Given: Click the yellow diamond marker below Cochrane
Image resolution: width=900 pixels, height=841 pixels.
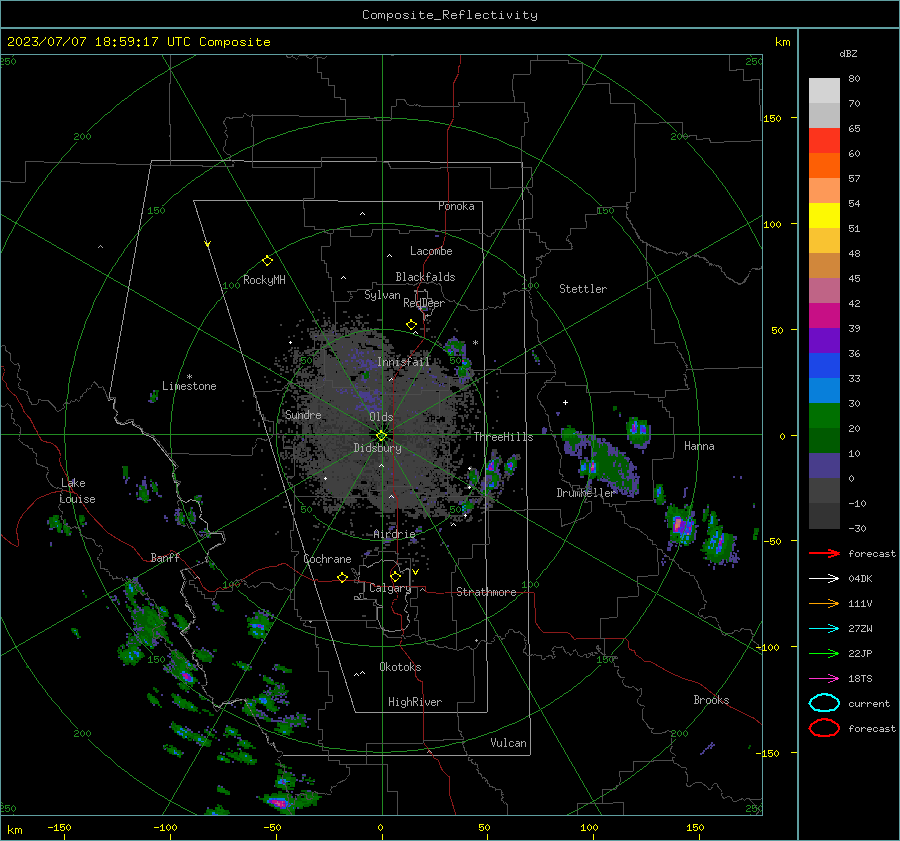Looking at the screenshot, I should [343, 578].
